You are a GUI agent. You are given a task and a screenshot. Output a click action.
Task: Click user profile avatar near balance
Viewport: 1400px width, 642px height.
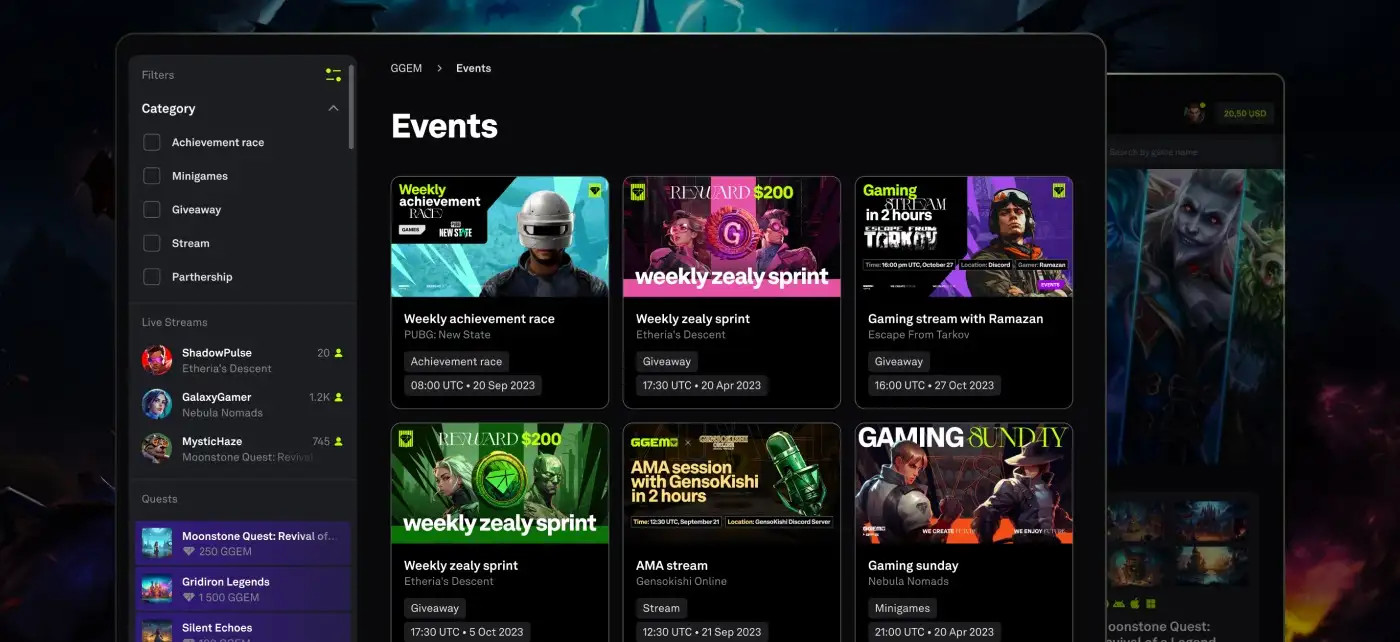click(1194, 113)
